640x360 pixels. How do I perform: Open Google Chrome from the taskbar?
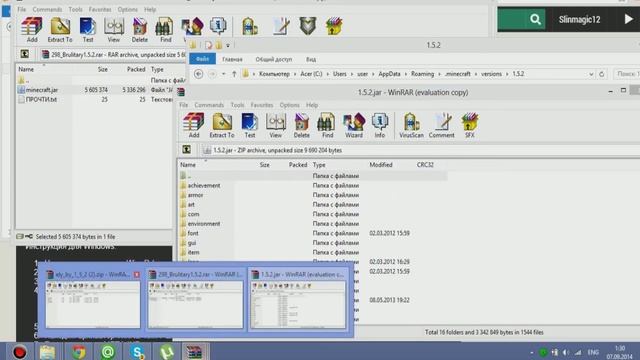pos(78,351)
